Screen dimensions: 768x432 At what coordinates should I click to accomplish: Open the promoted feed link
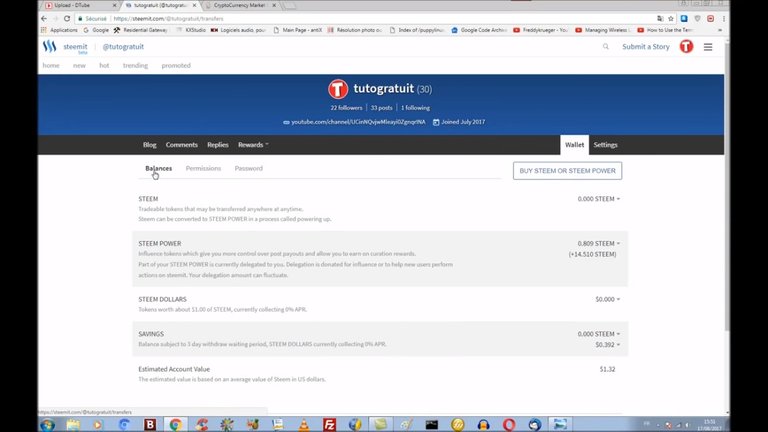coord(176,66)
